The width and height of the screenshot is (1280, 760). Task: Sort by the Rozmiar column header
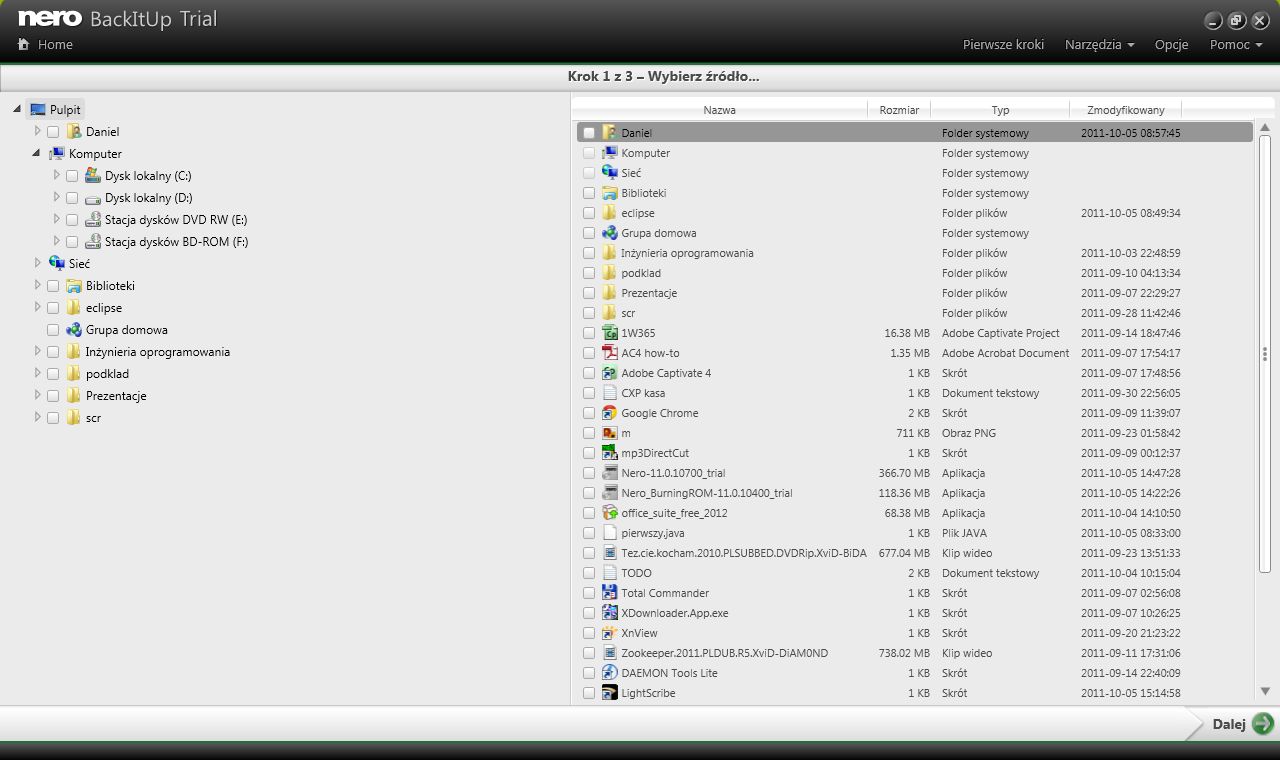(899, 110)
